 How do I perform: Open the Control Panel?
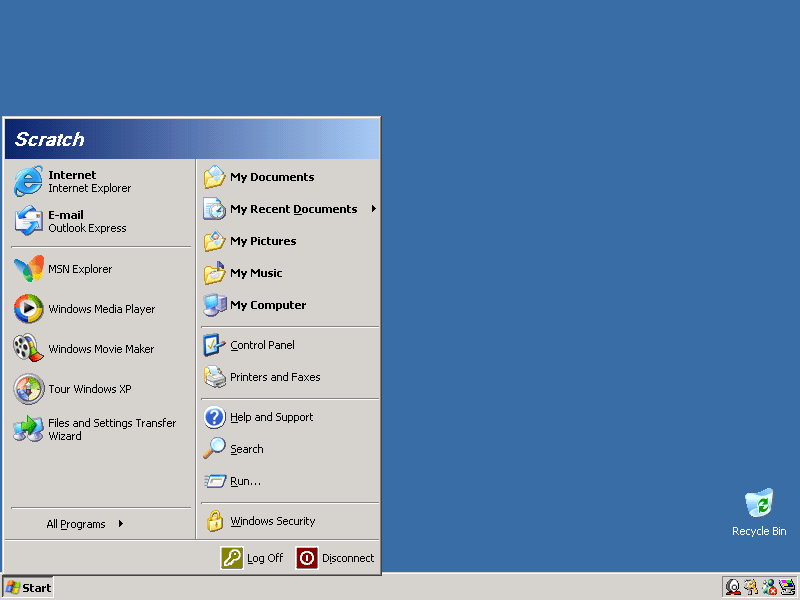(261, 345)
